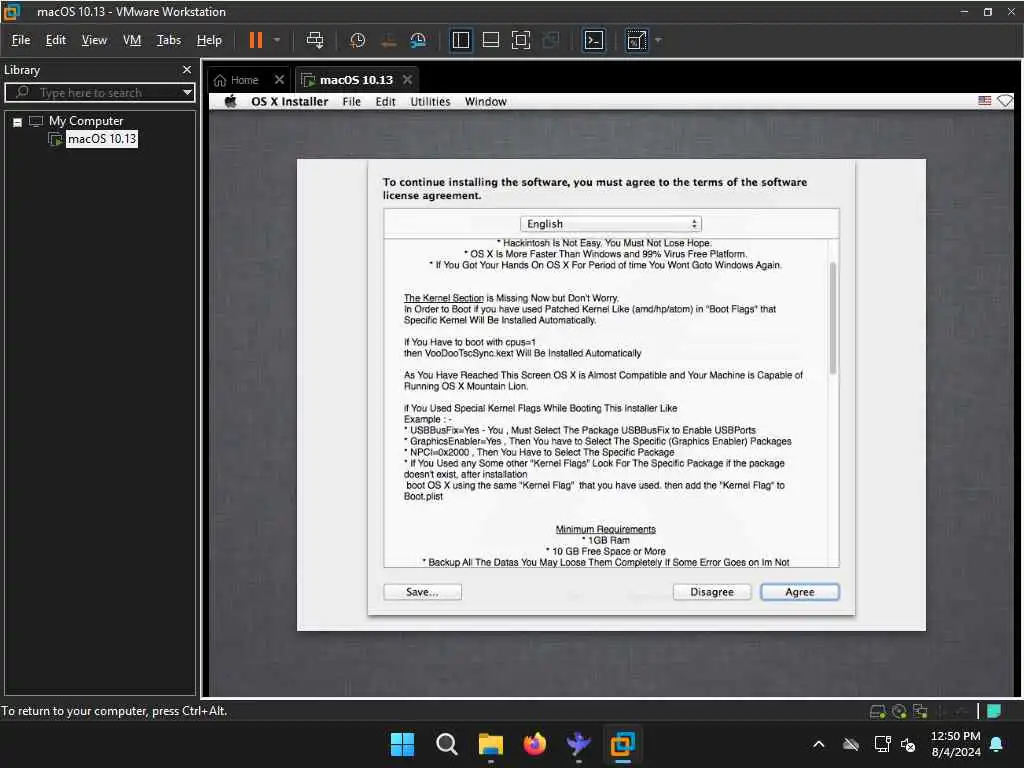Select macOS 10.13 in library tree

coord(102,139)
